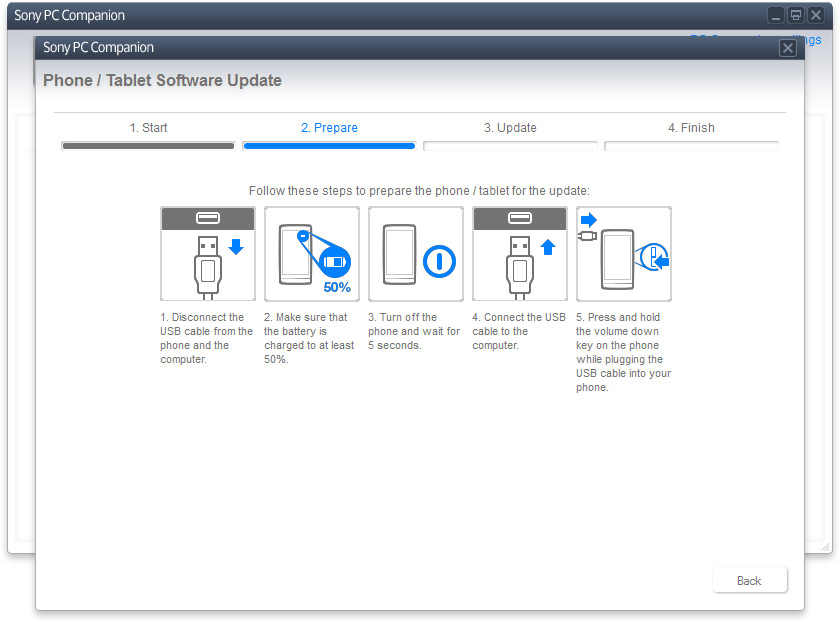The image size is (840, 622).
Task: Close the main Sony PC Companion window
Action: 816,15
